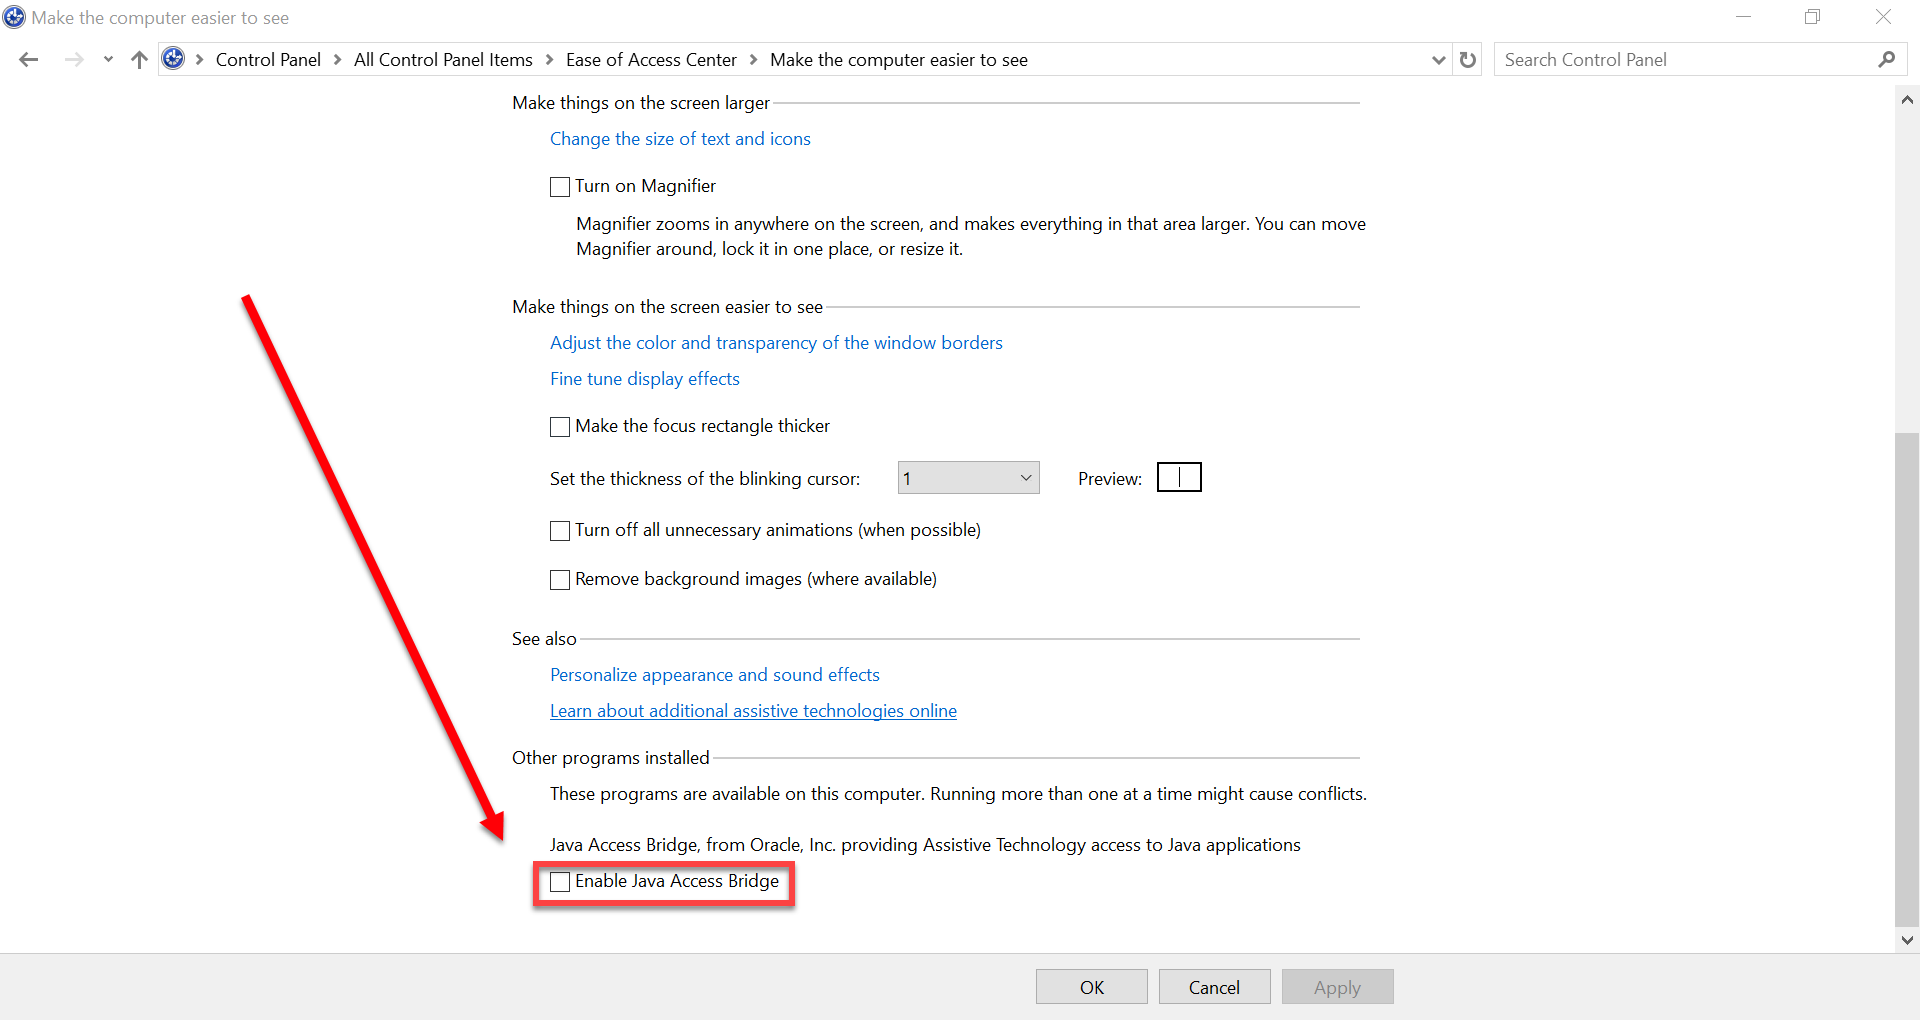This screenshot has width=1920, height=1020.
Task: Click the search magnifier icon
Action: [1886, 60]
